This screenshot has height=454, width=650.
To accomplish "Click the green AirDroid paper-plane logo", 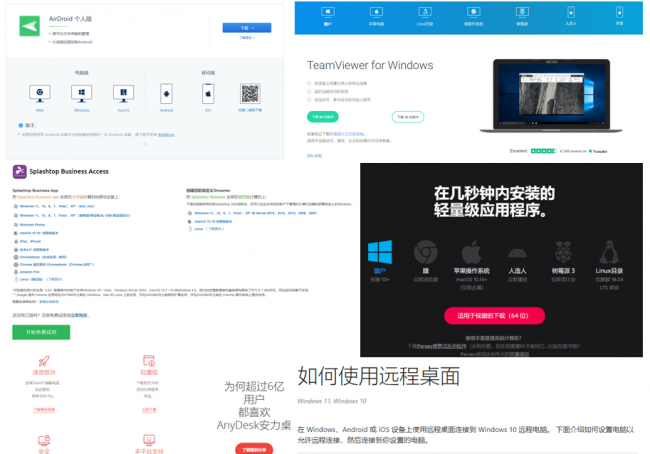I will click(30, 26).
